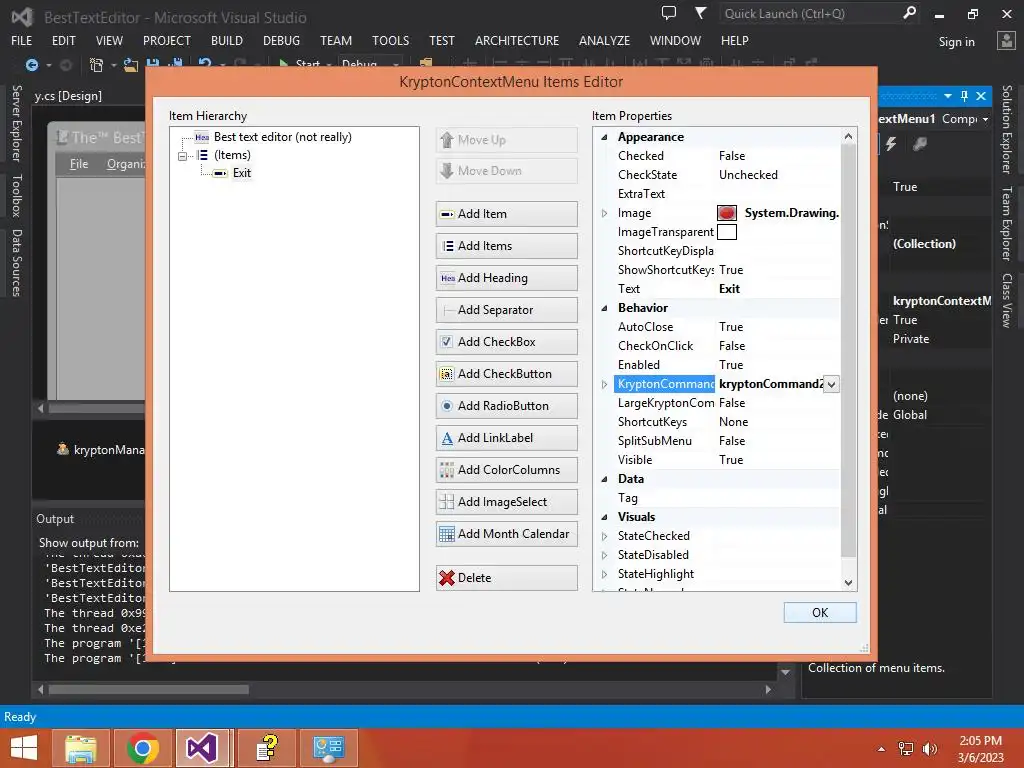Click the Add Month Calendar button
The image size is (1024, 768).
506,534
